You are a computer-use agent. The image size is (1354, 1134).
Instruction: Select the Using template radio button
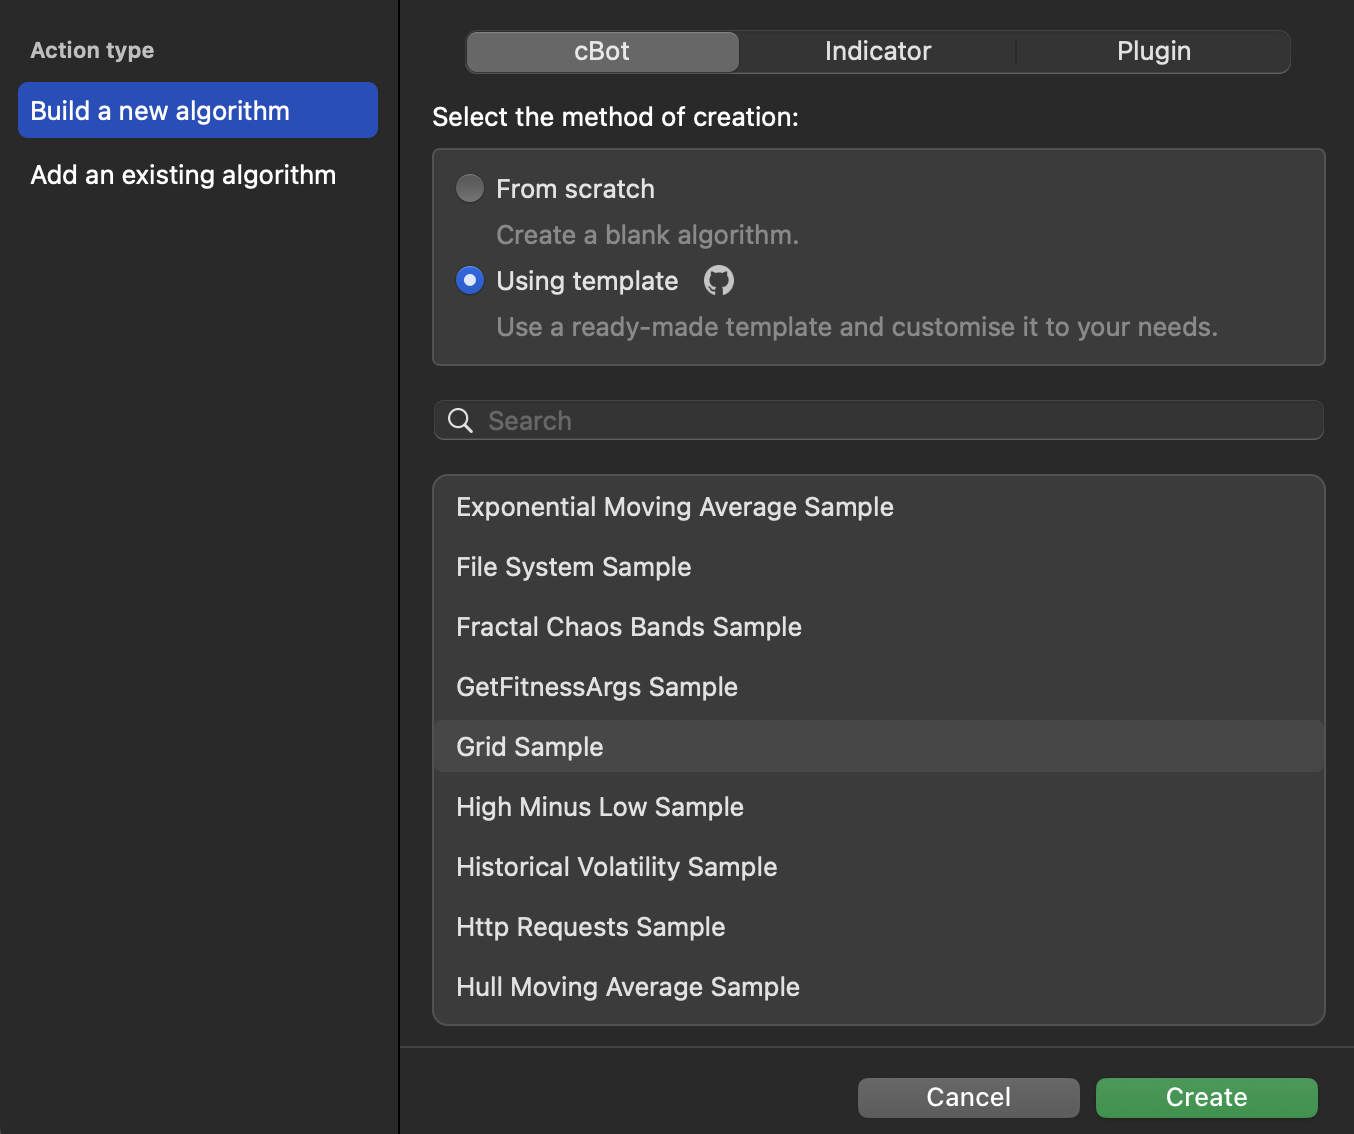click(470, 281)
